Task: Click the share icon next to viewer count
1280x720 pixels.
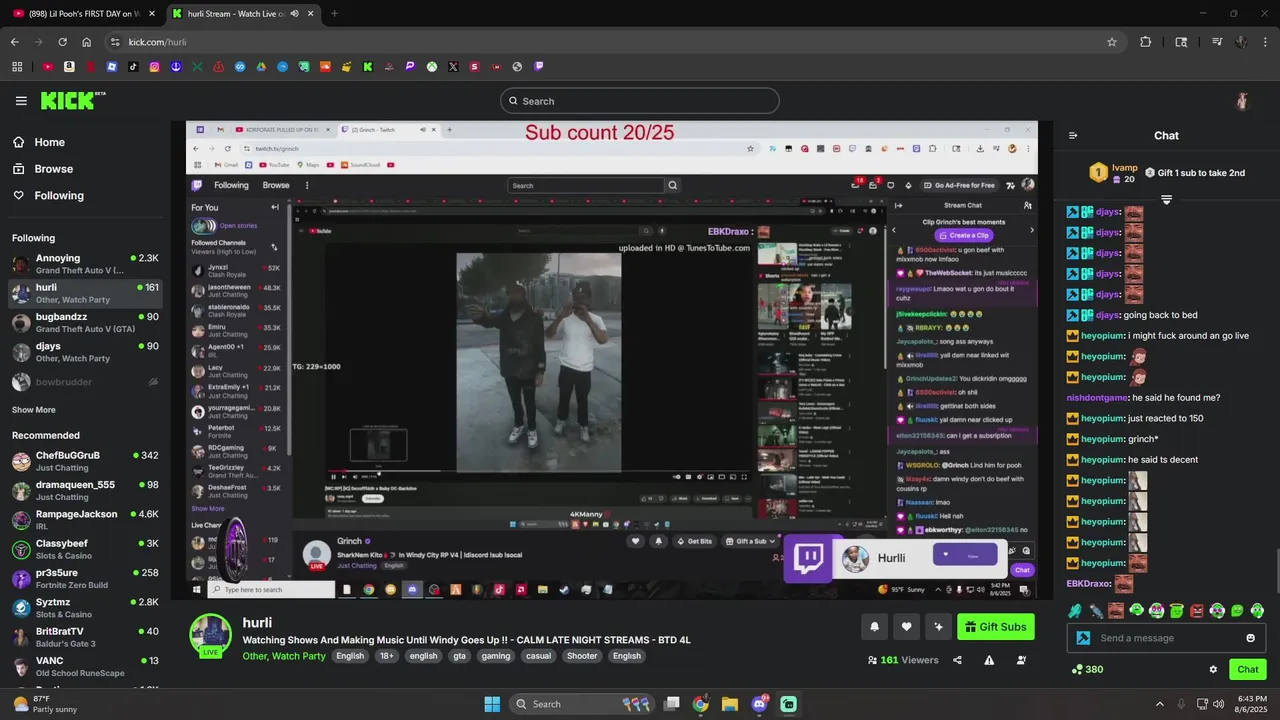Action: [x=957, y=660]
